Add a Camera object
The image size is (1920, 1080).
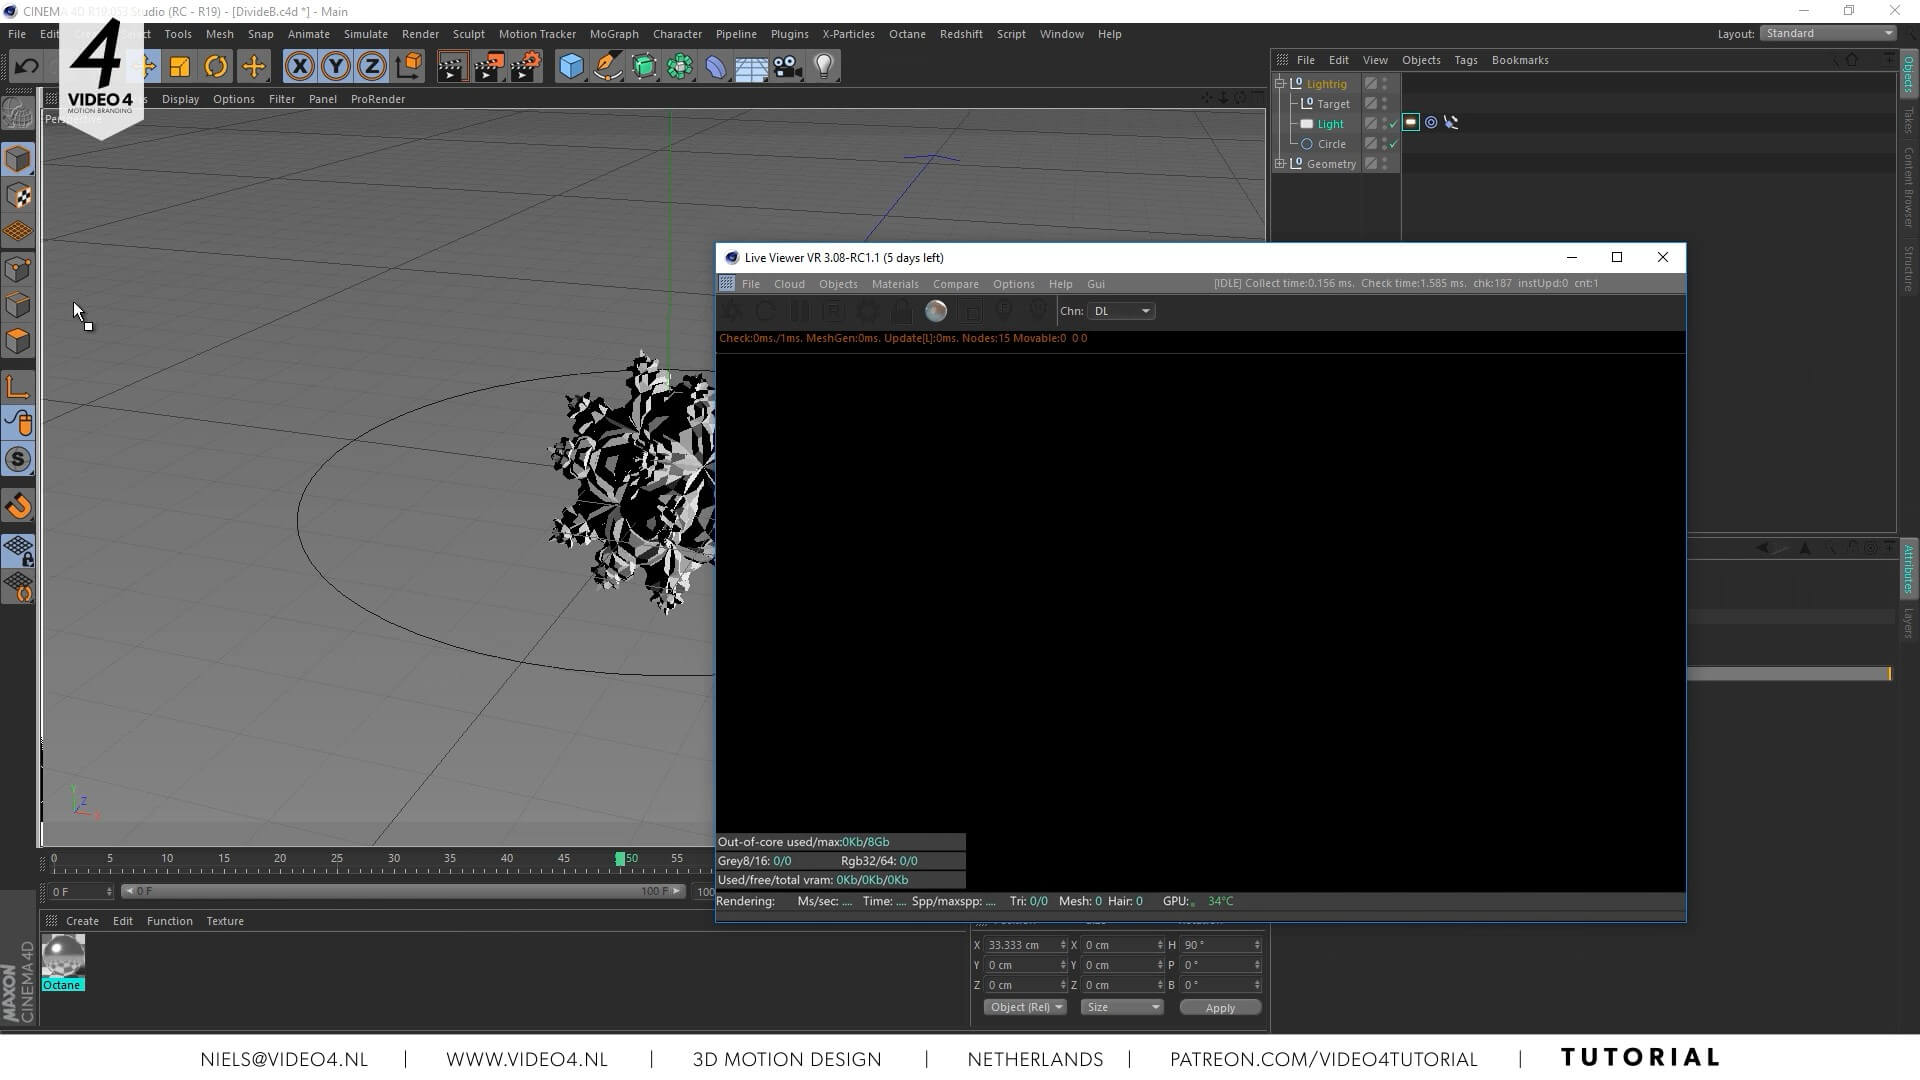coord(788,67)
